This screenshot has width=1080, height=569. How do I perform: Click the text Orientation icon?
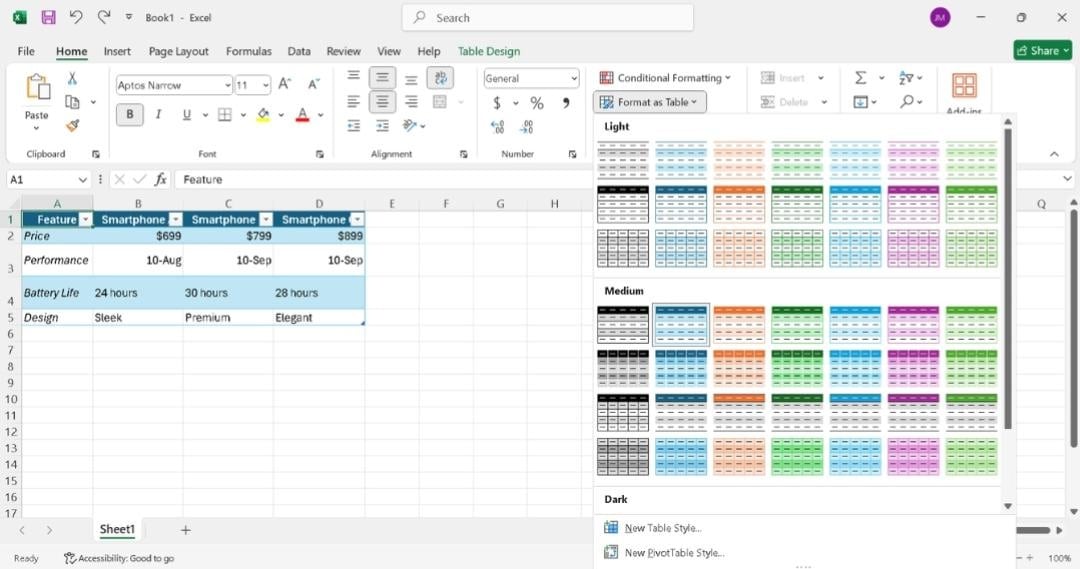[x=411, y=125]
